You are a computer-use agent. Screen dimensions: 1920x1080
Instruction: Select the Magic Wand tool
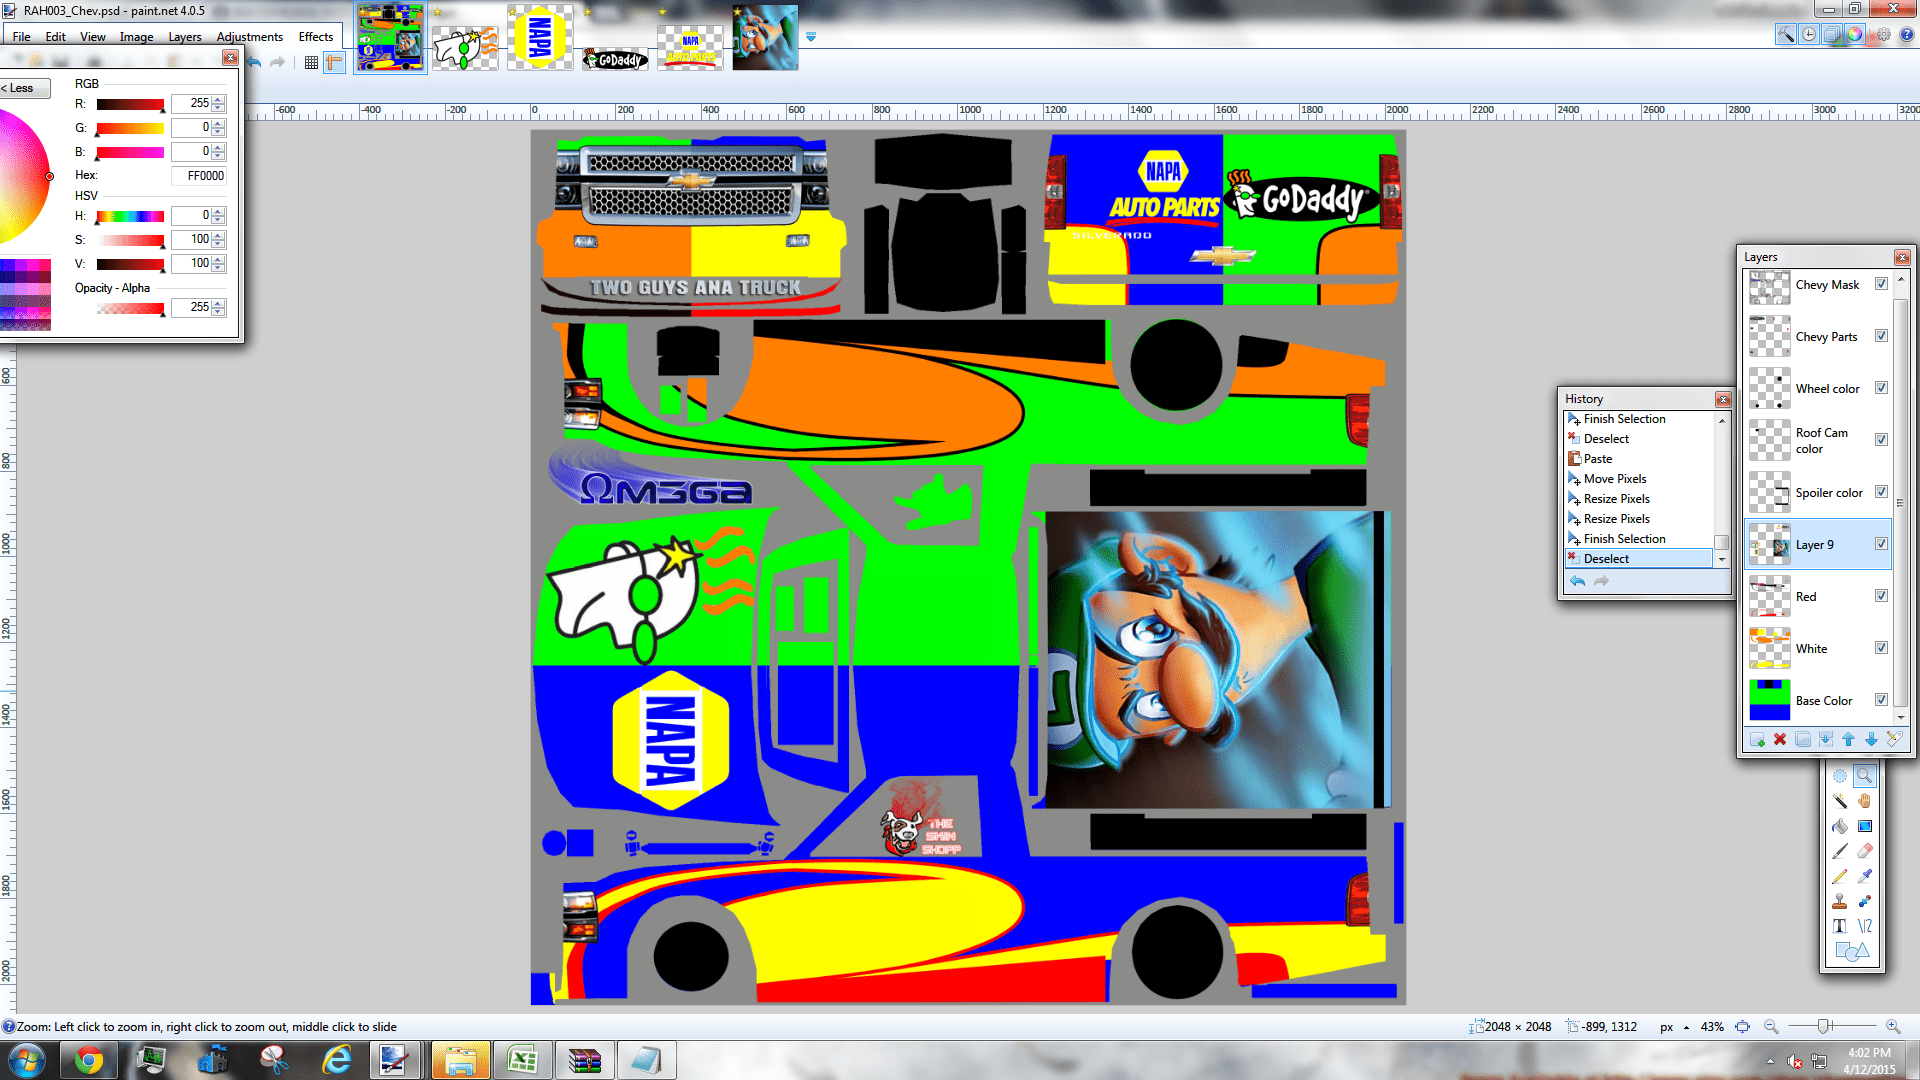pyautogui.click(x=1839, y=801)
